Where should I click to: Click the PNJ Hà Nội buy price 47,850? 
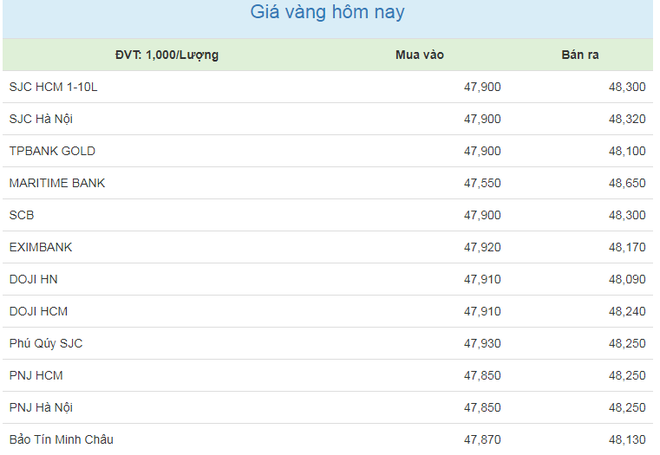tap(482, 407)
